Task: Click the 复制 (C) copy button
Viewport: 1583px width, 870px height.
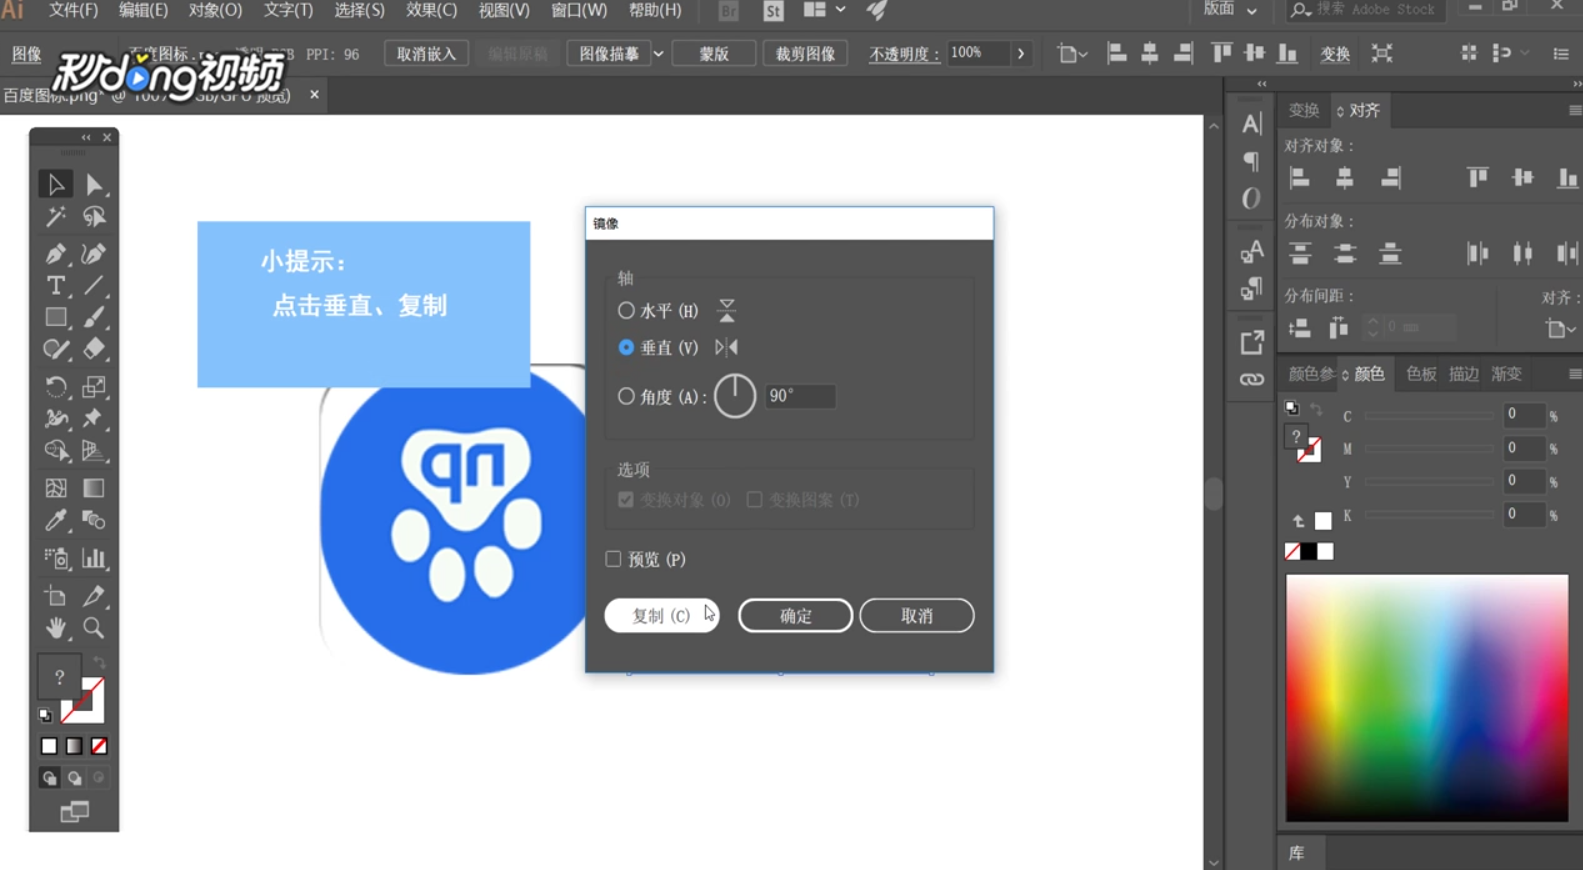Action: 661,616
